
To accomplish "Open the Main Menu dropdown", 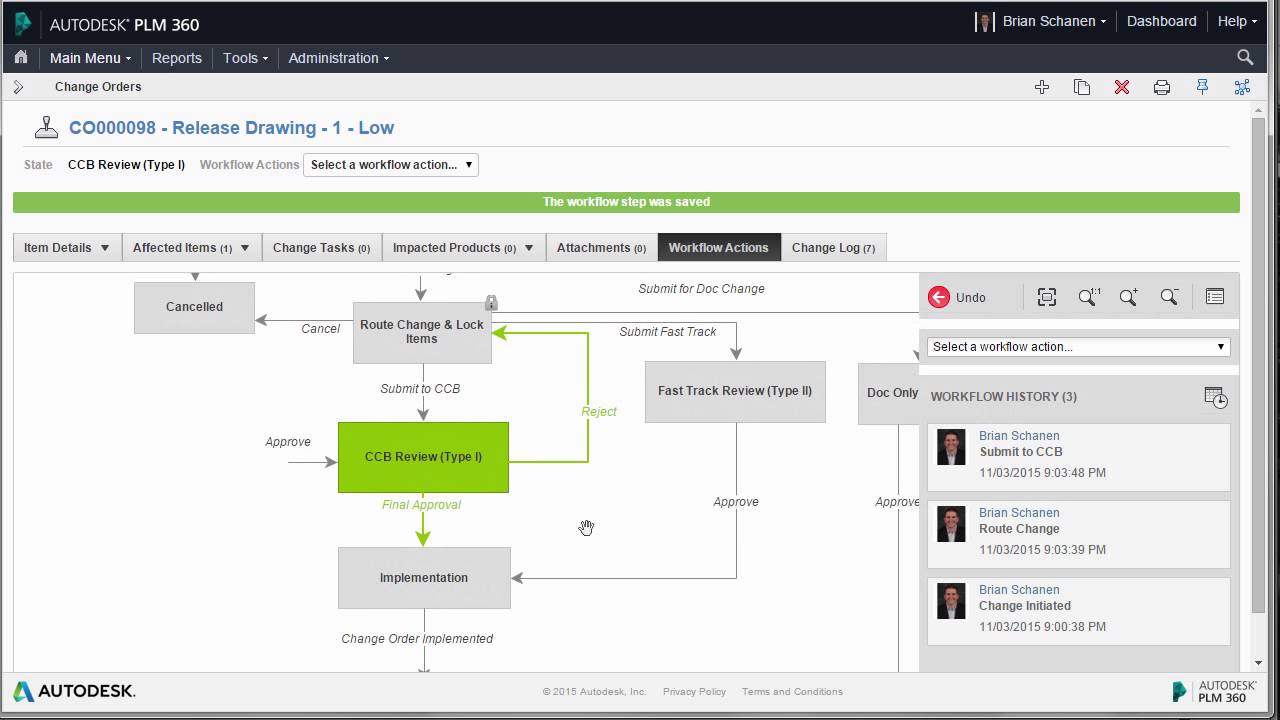I will click(90, 58).
